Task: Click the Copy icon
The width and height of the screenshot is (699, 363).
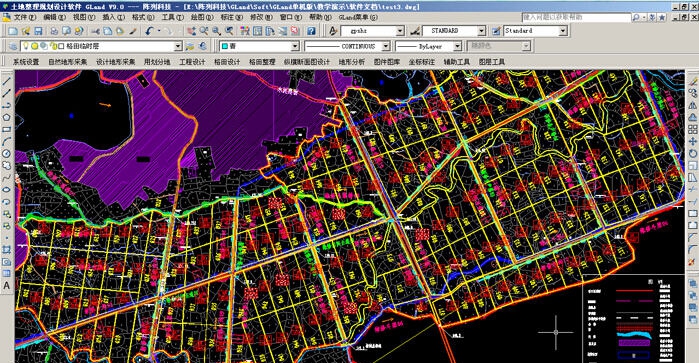Action: click(x=108, y=31)
